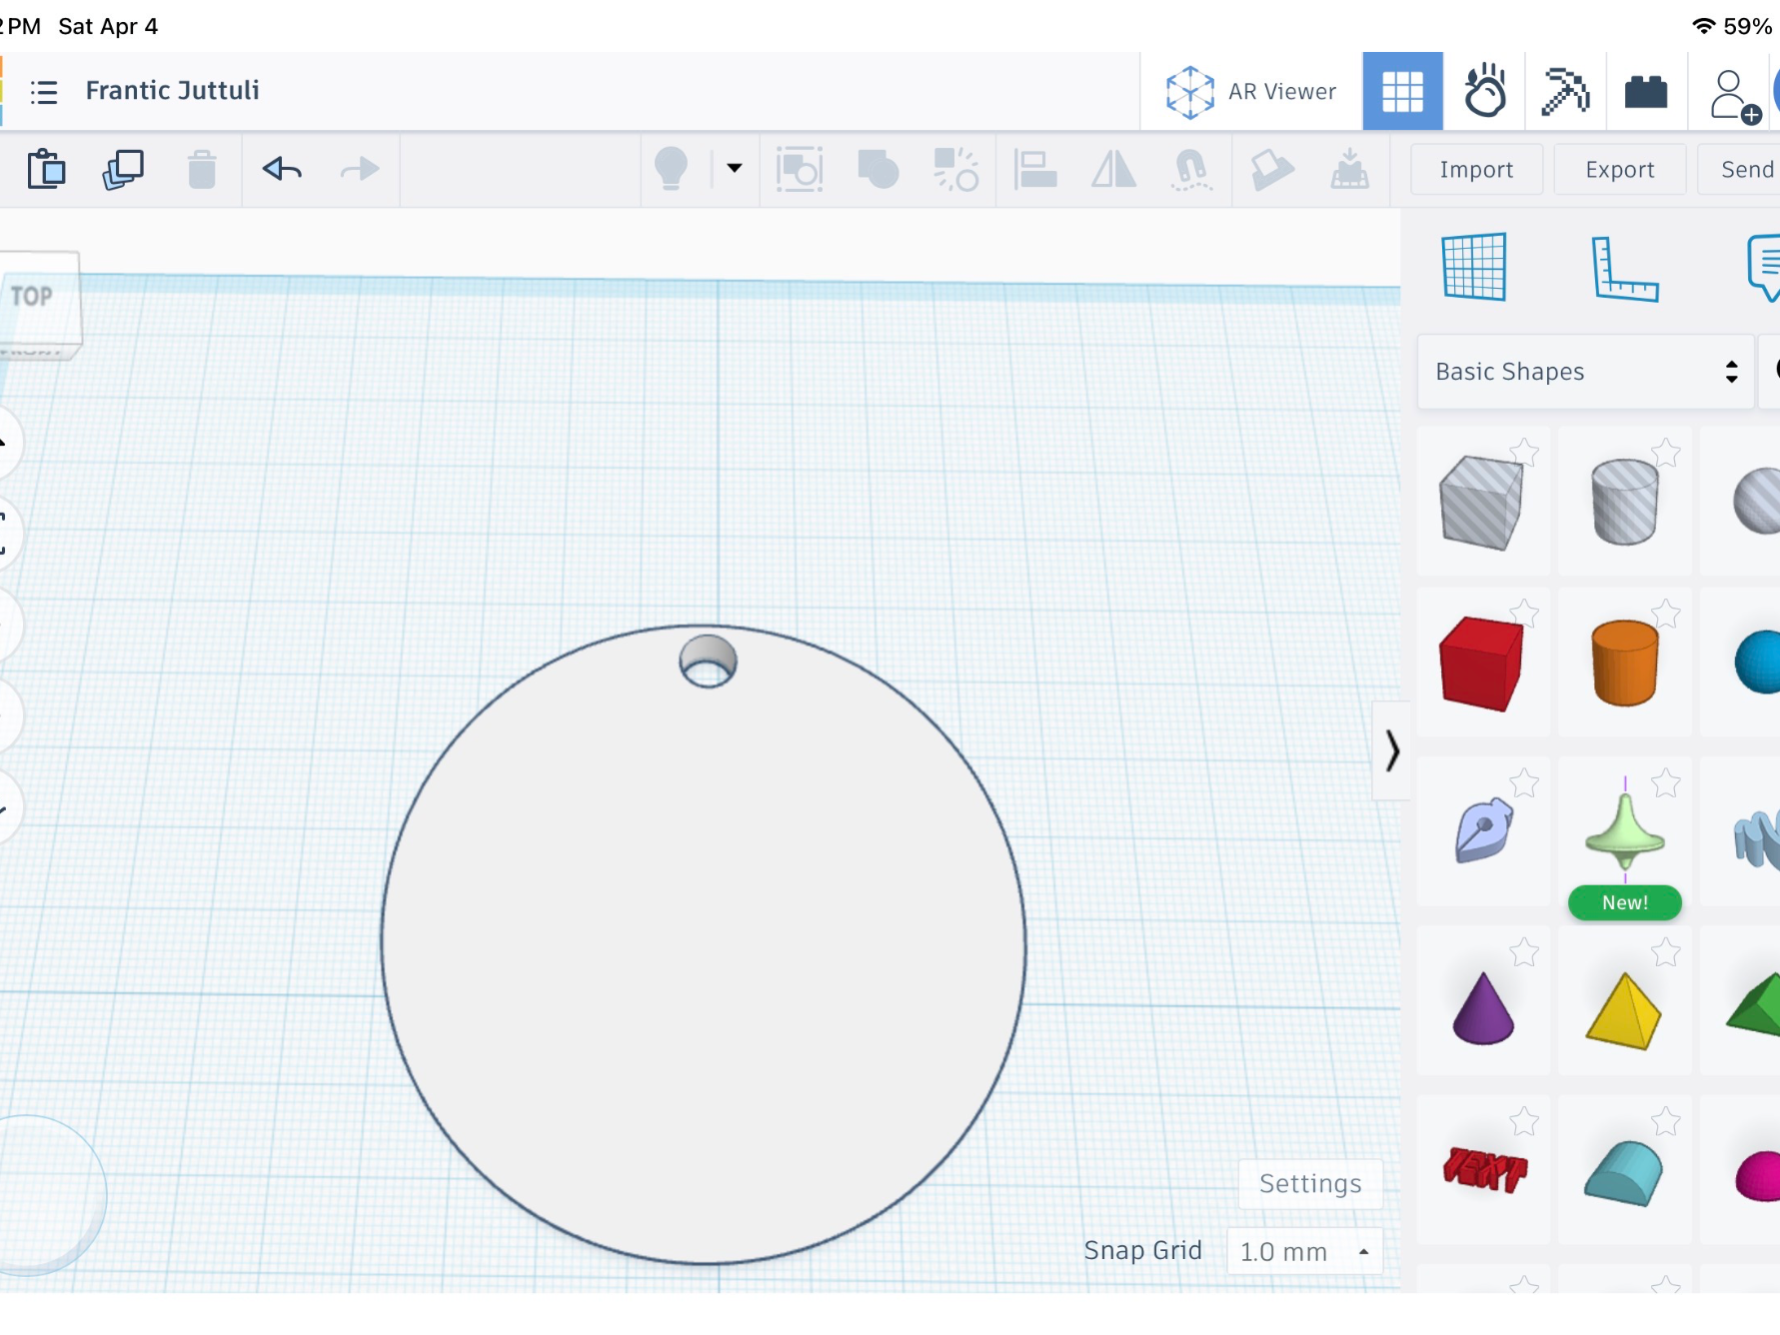Select the Workplane tool icon
The width and height of the screenshot is (1780, 1335).
point(1474,267)
